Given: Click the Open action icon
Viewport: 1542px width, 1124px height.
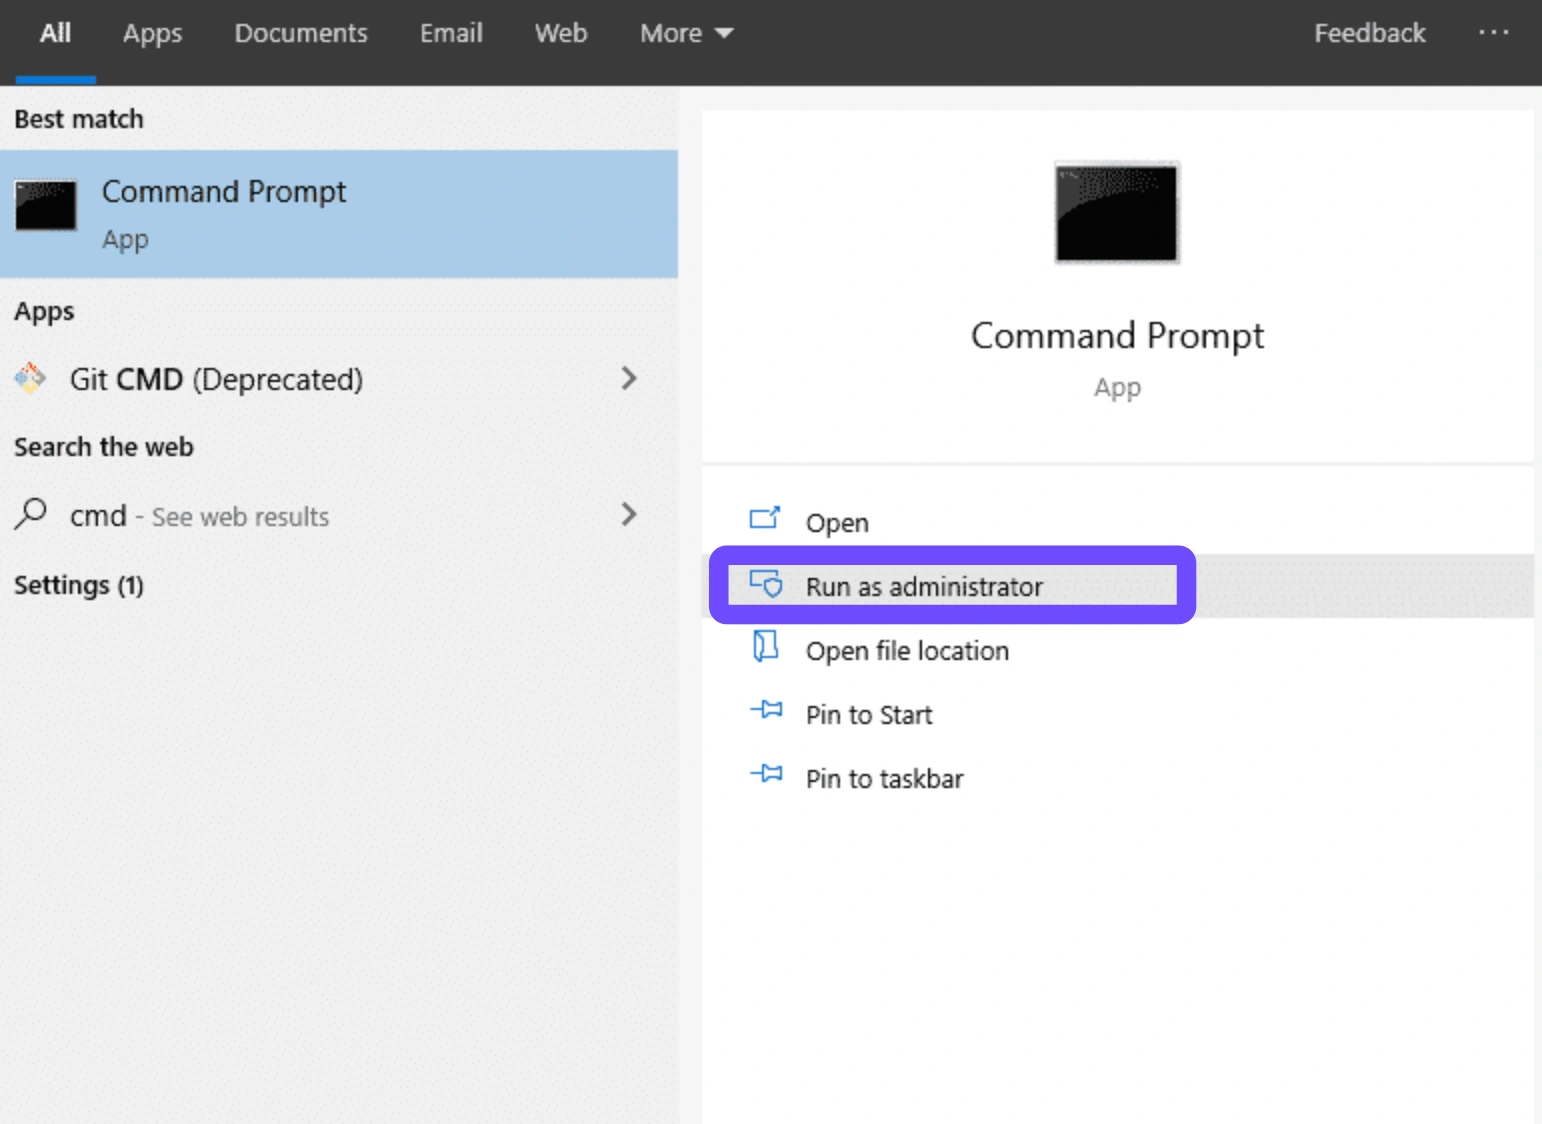Looking at the screenshot, I should [x=765, y=519].
